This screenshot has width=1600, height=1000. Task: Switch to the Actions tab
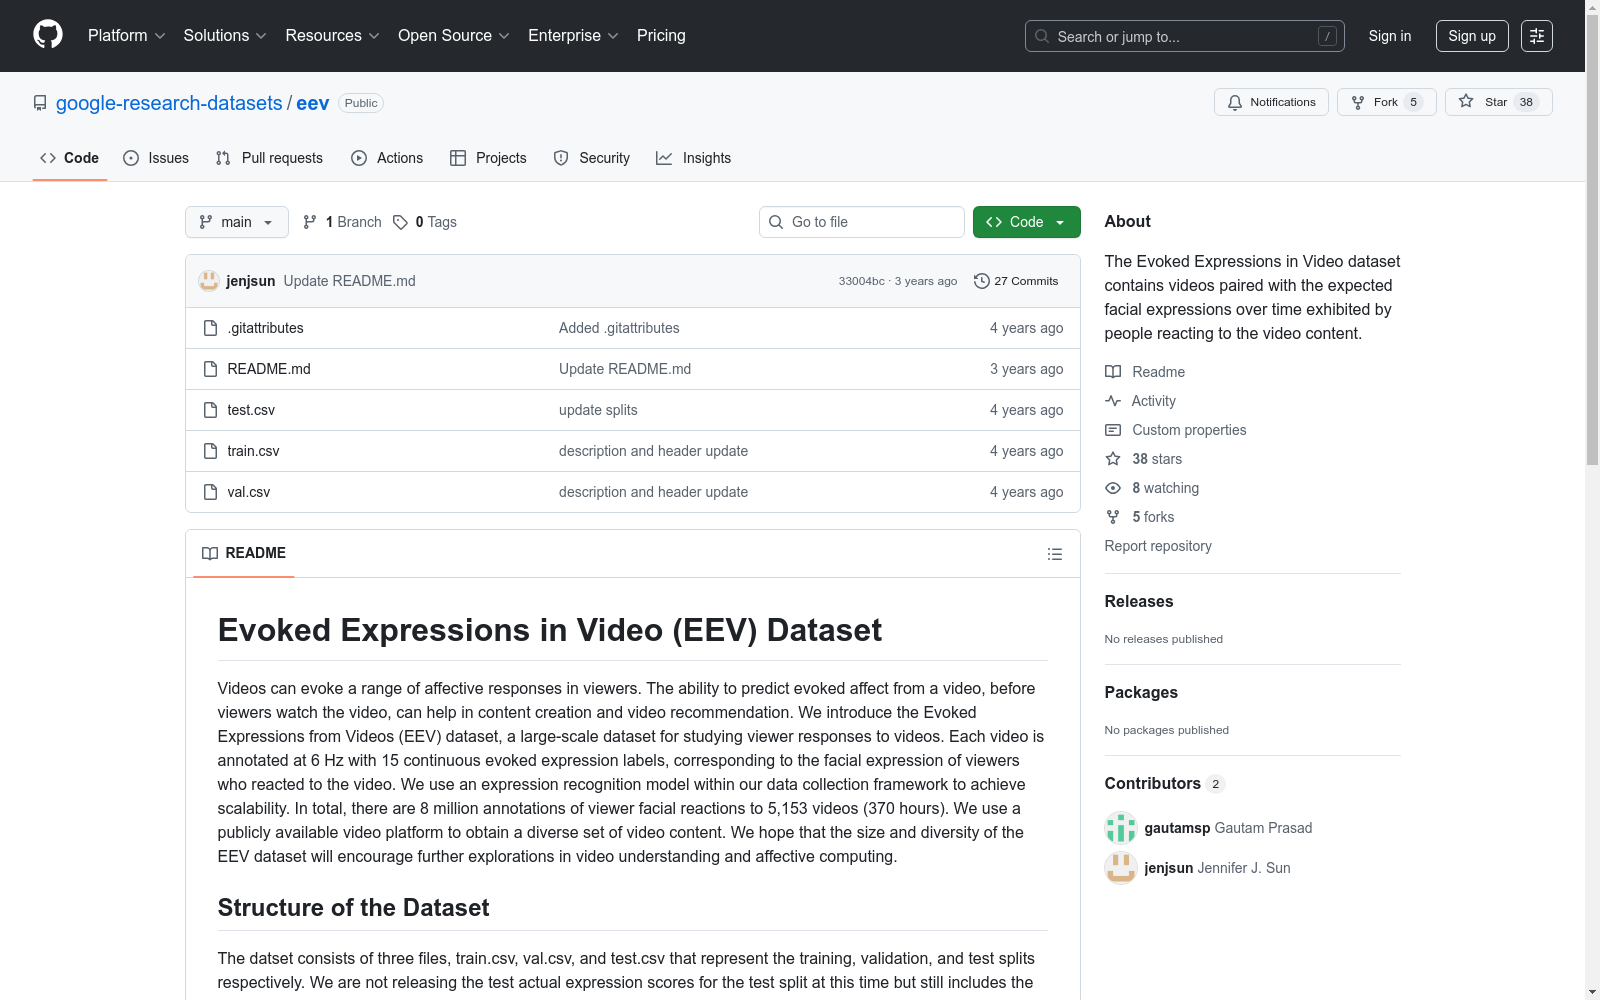coord(387,158)
